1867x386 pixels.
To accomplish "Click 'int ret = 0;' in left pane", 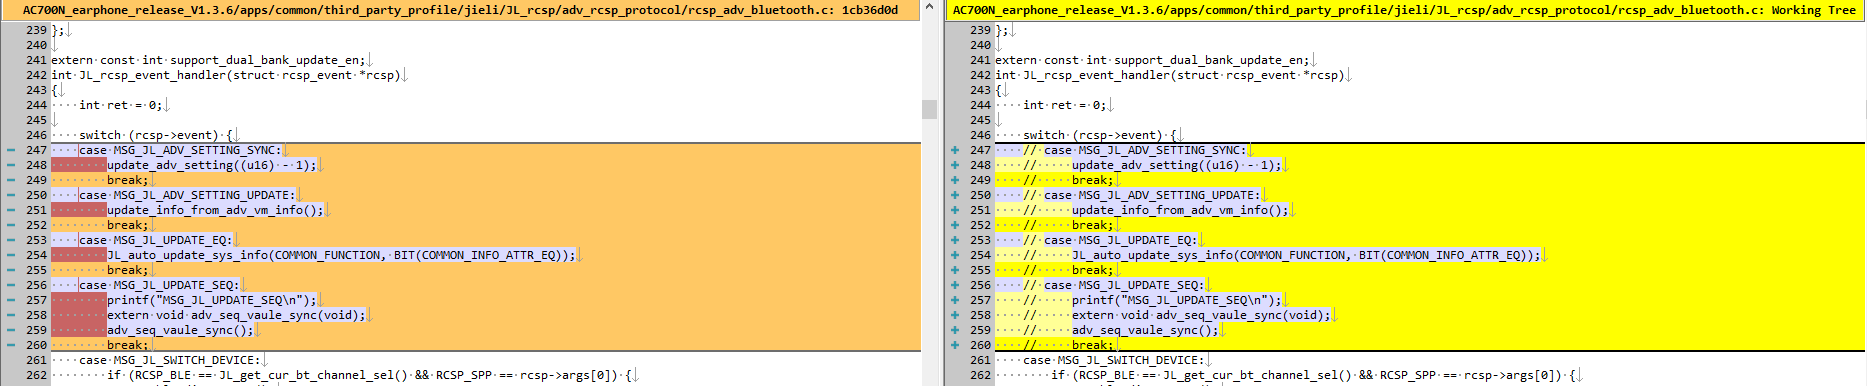I will [x=120, y=105].
